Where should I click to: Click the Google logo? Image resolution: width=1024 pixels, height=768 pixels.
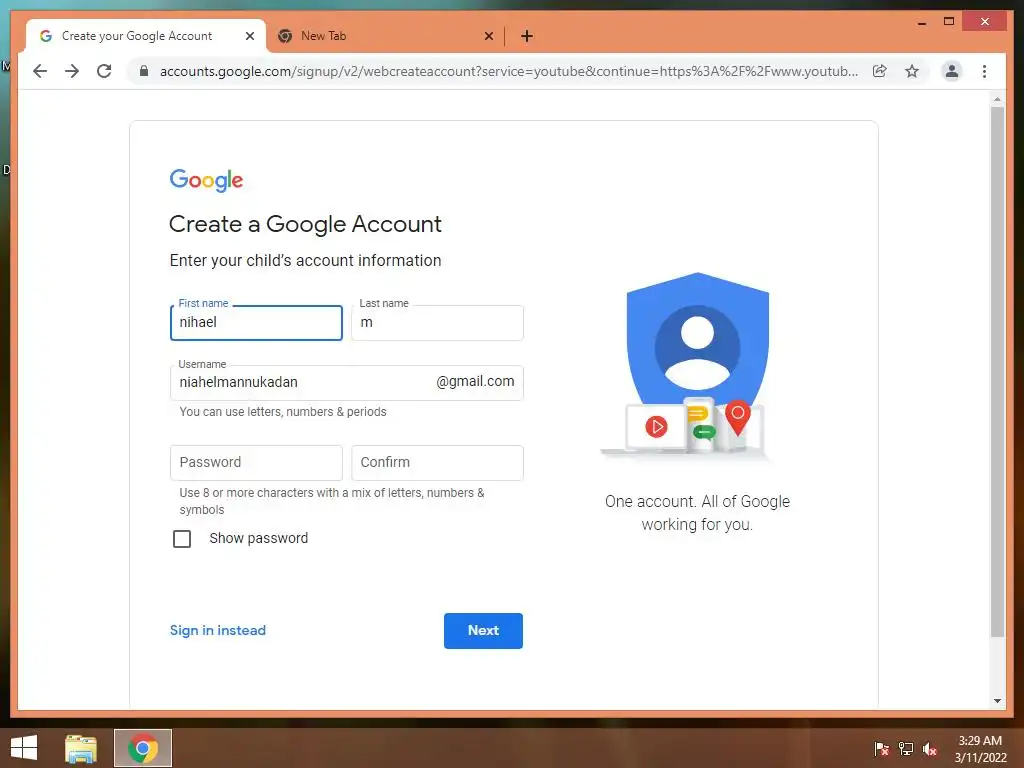click(206, 180)
